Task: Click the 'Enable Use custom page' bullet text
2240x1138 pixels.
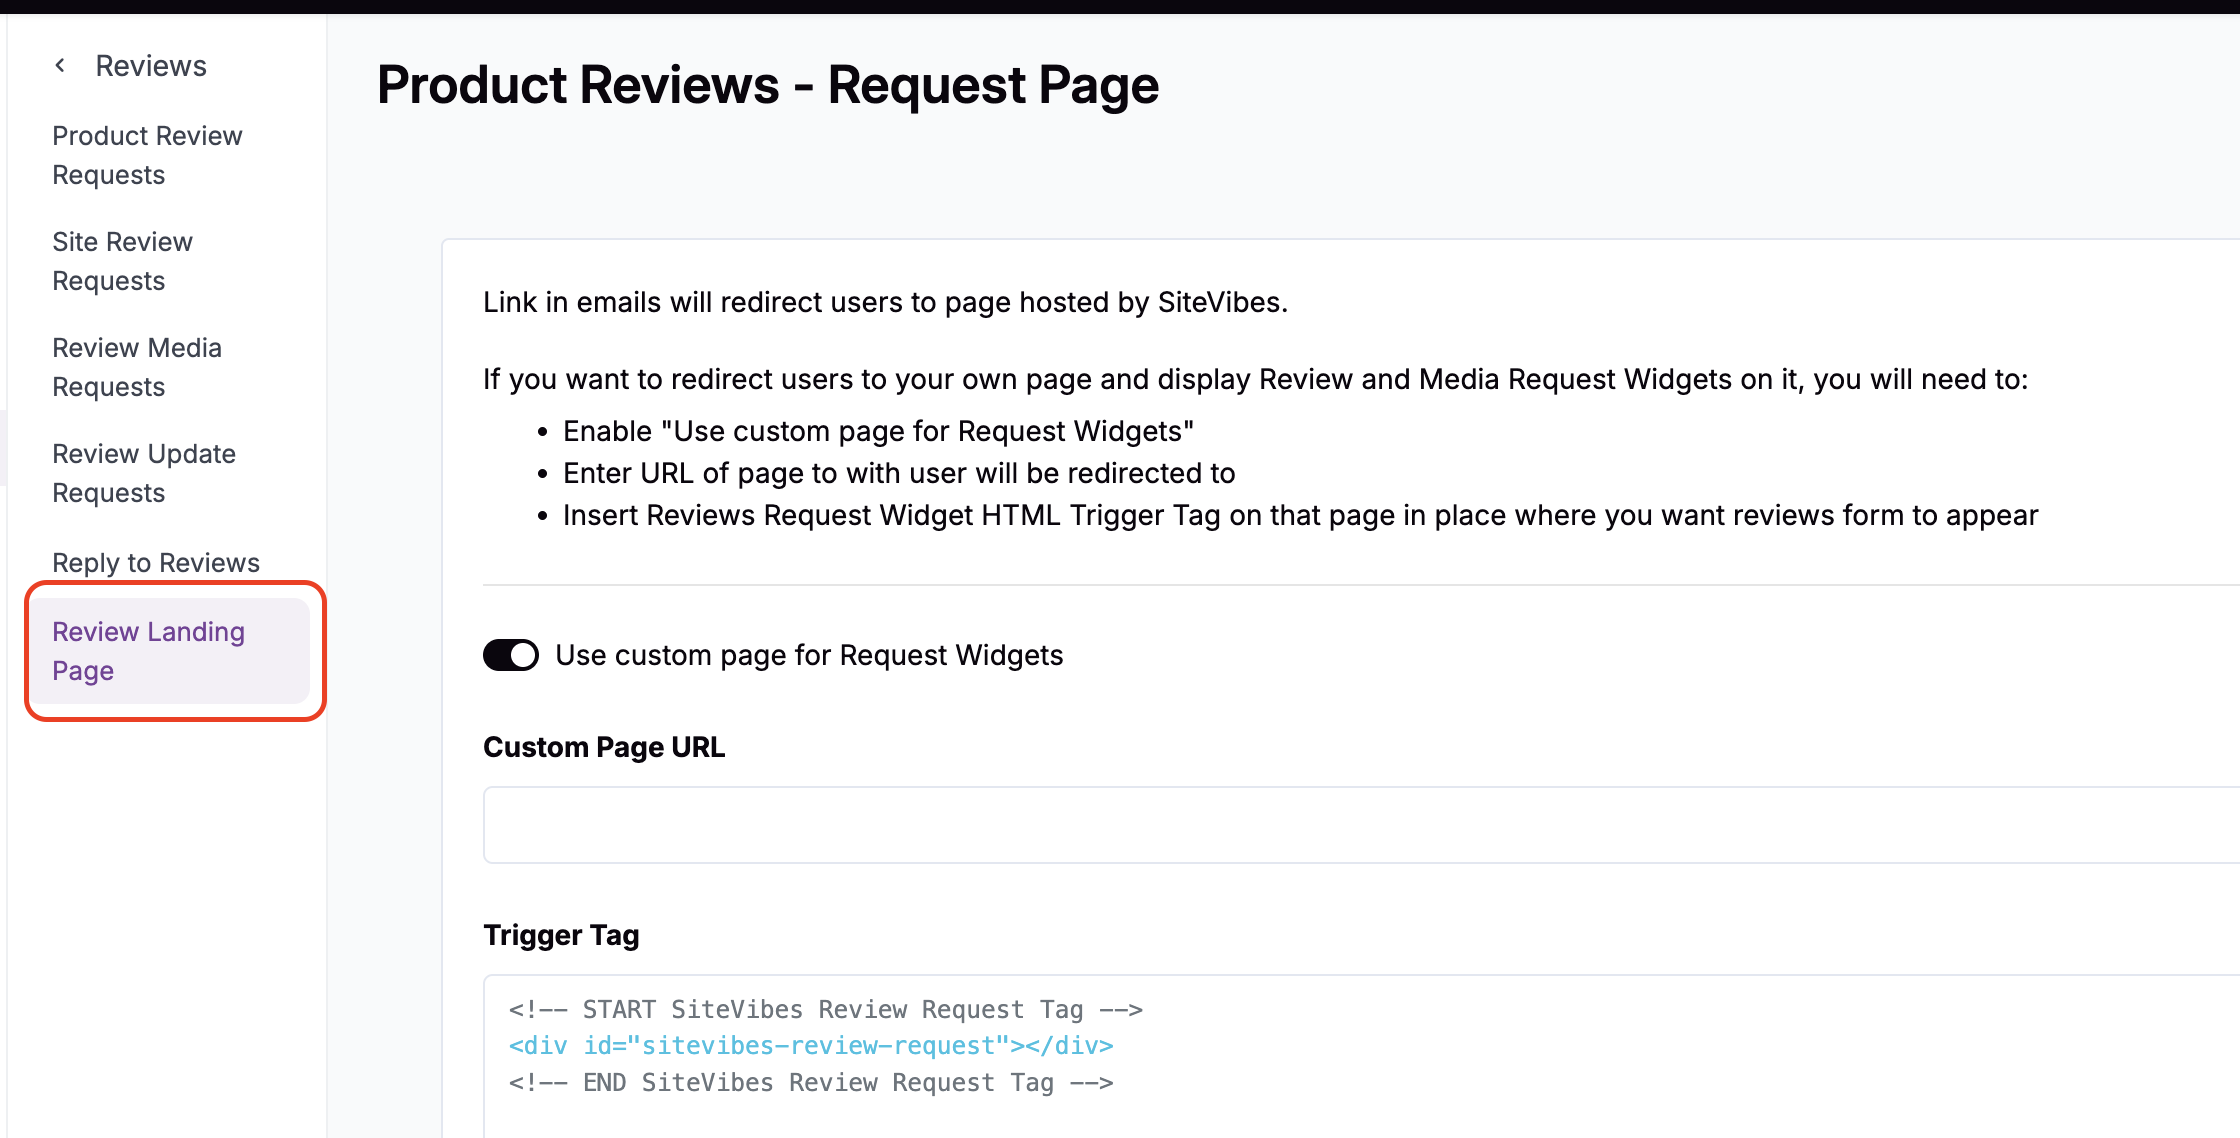Action: point(878,431)
